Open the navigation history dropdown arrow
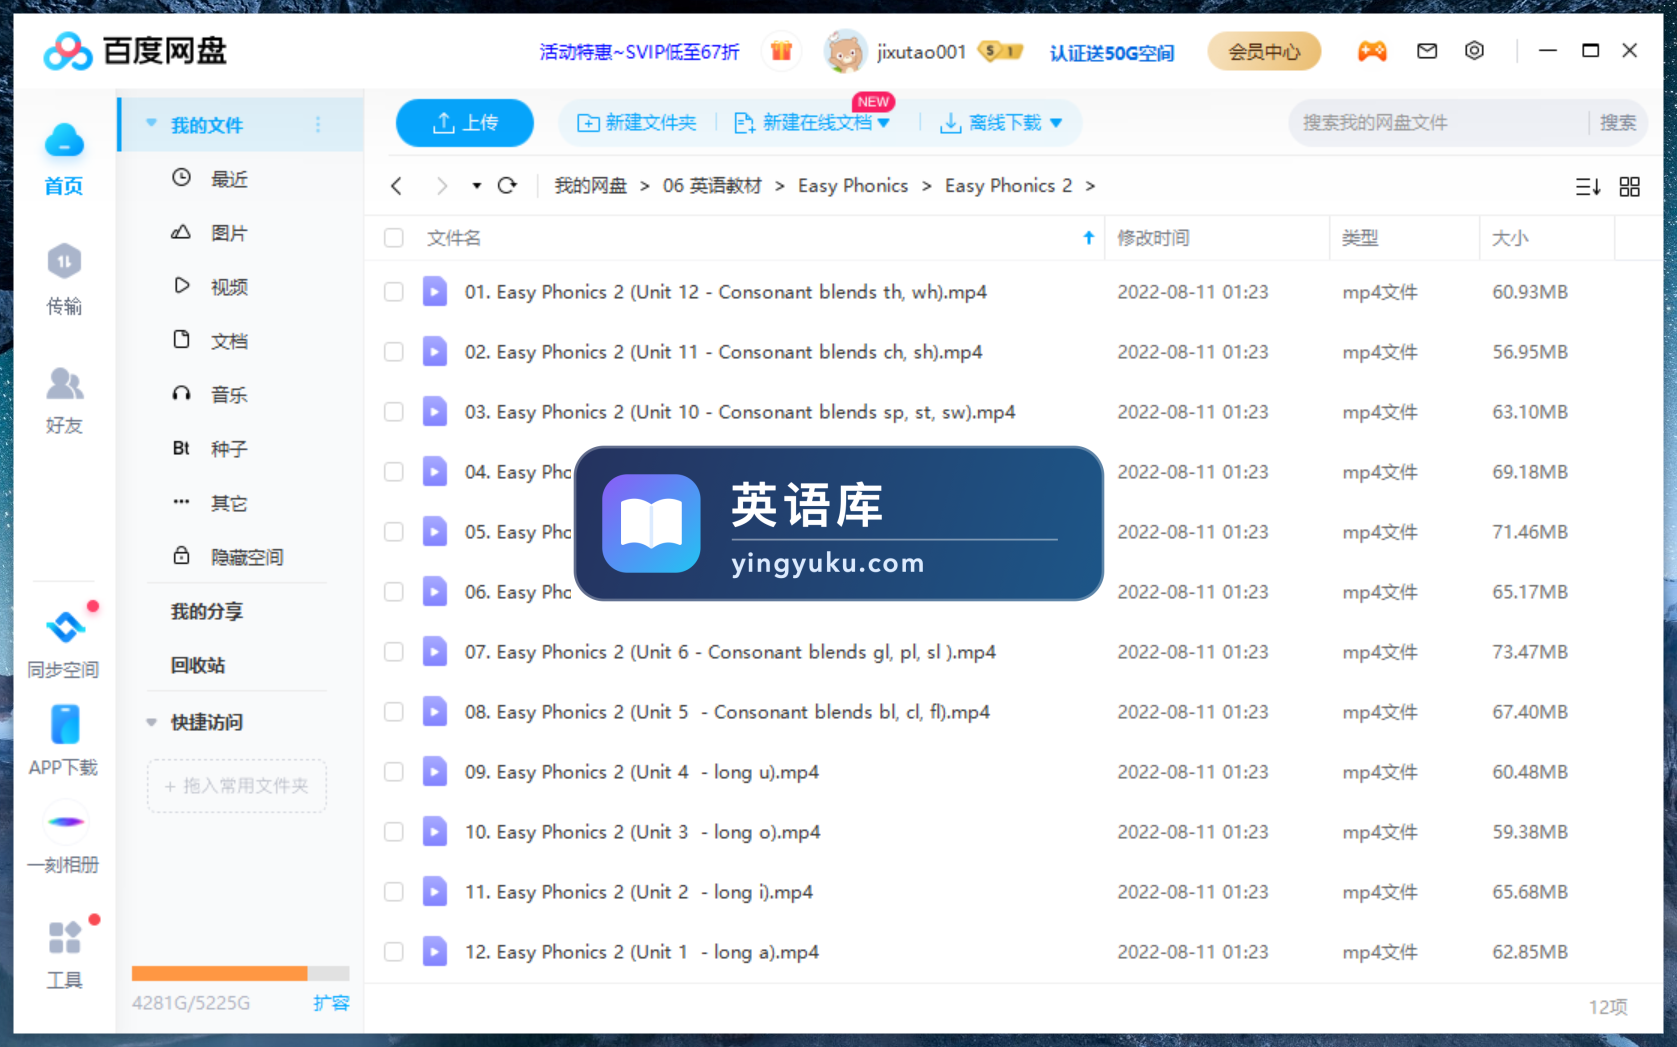The image size is (1677, 1047). click(x=476, y=186)
